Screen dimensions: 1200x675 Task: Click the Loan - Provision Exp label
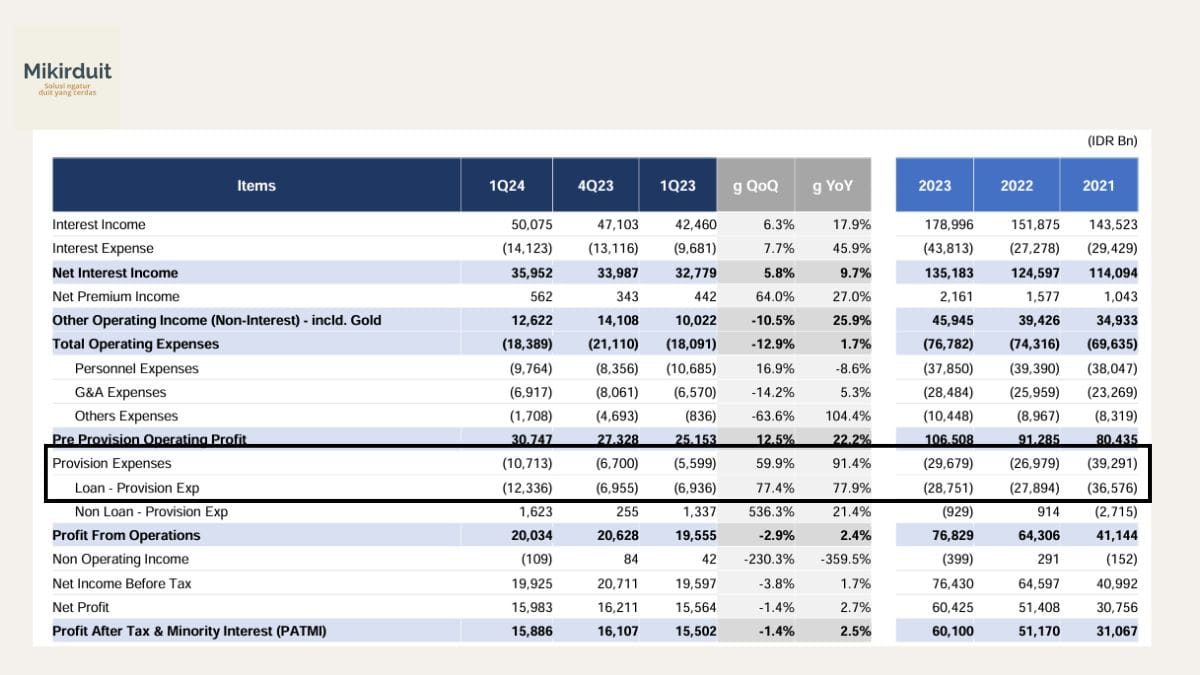pos(137,488)
